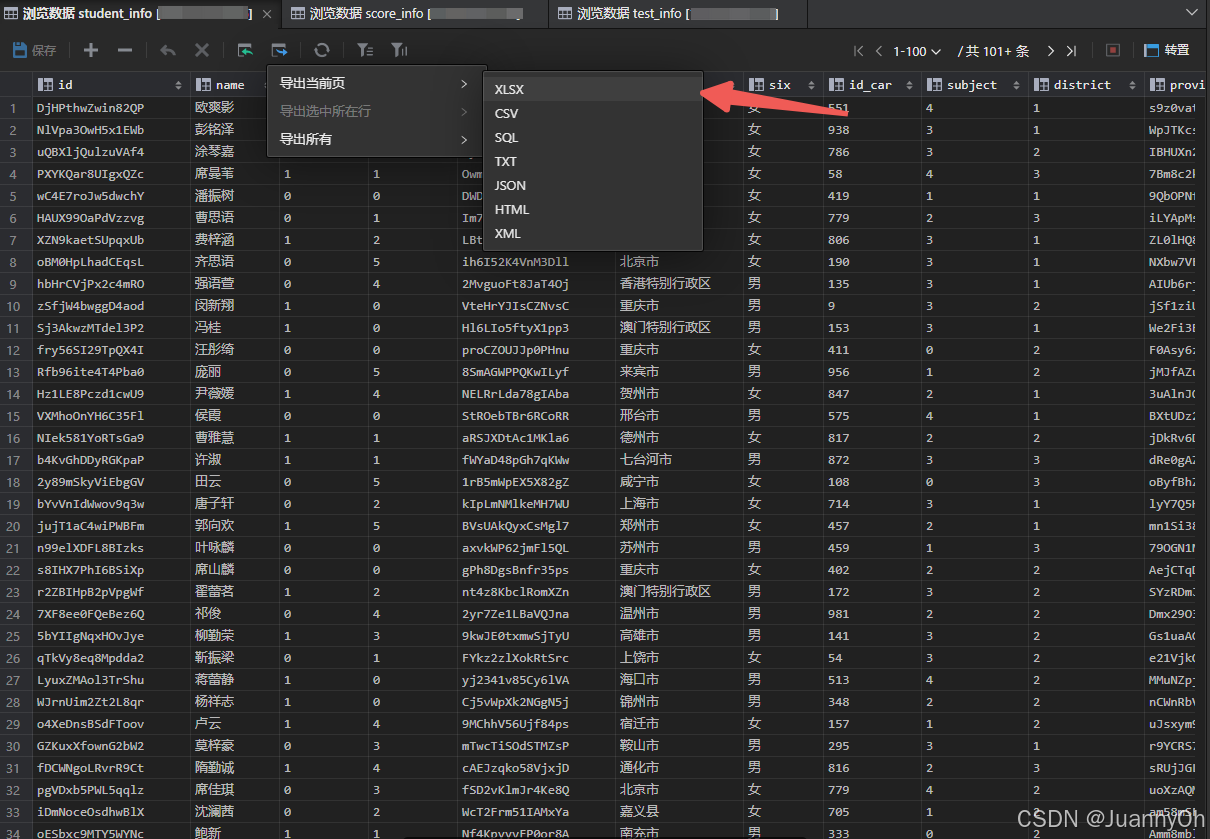Choose JSON from the export format menu
This screenshot has height=839, width=1210.
click(510, 185)
